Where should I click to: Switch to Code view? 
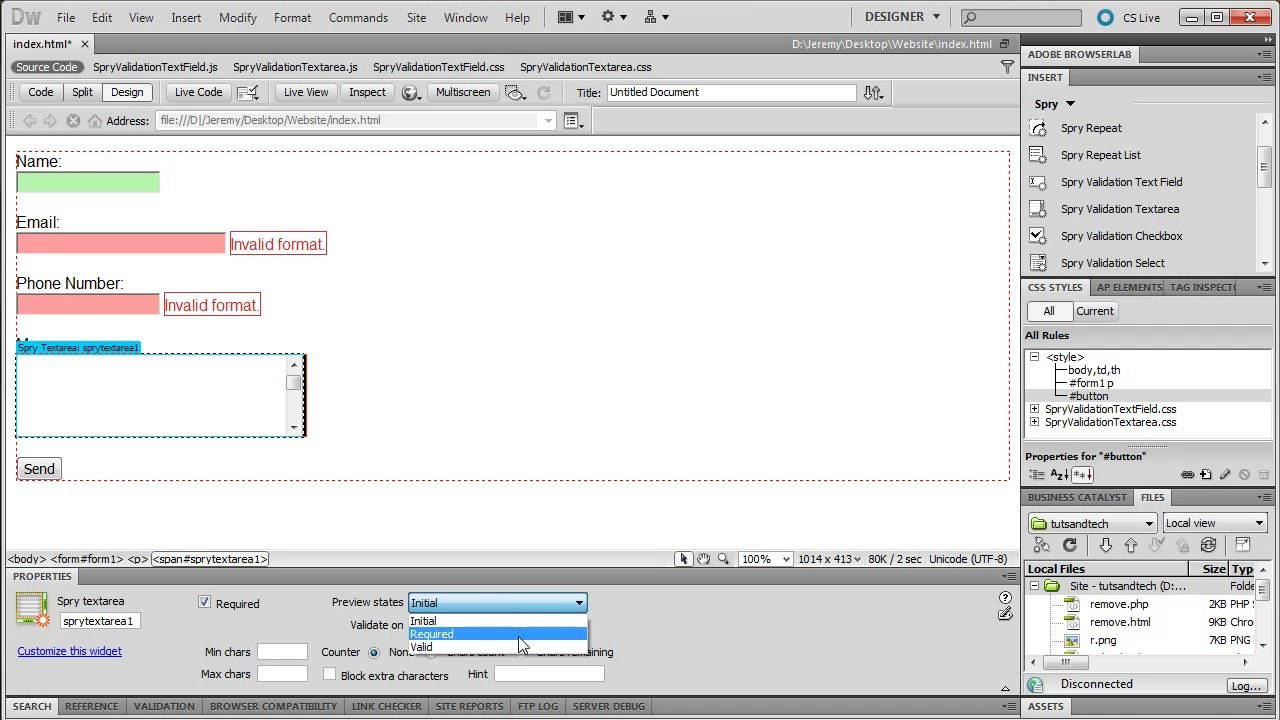41,92
